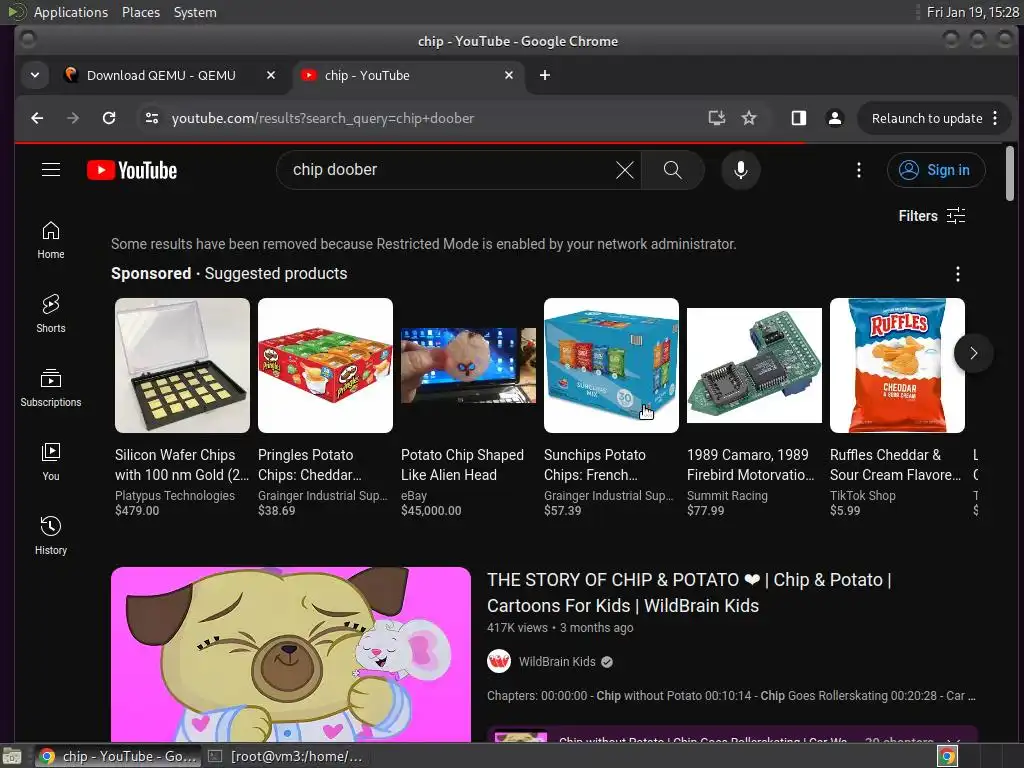Screen dimensions: 1024x768
Task: Click the $45,000.00 eBay price
Action: (431, 511)
